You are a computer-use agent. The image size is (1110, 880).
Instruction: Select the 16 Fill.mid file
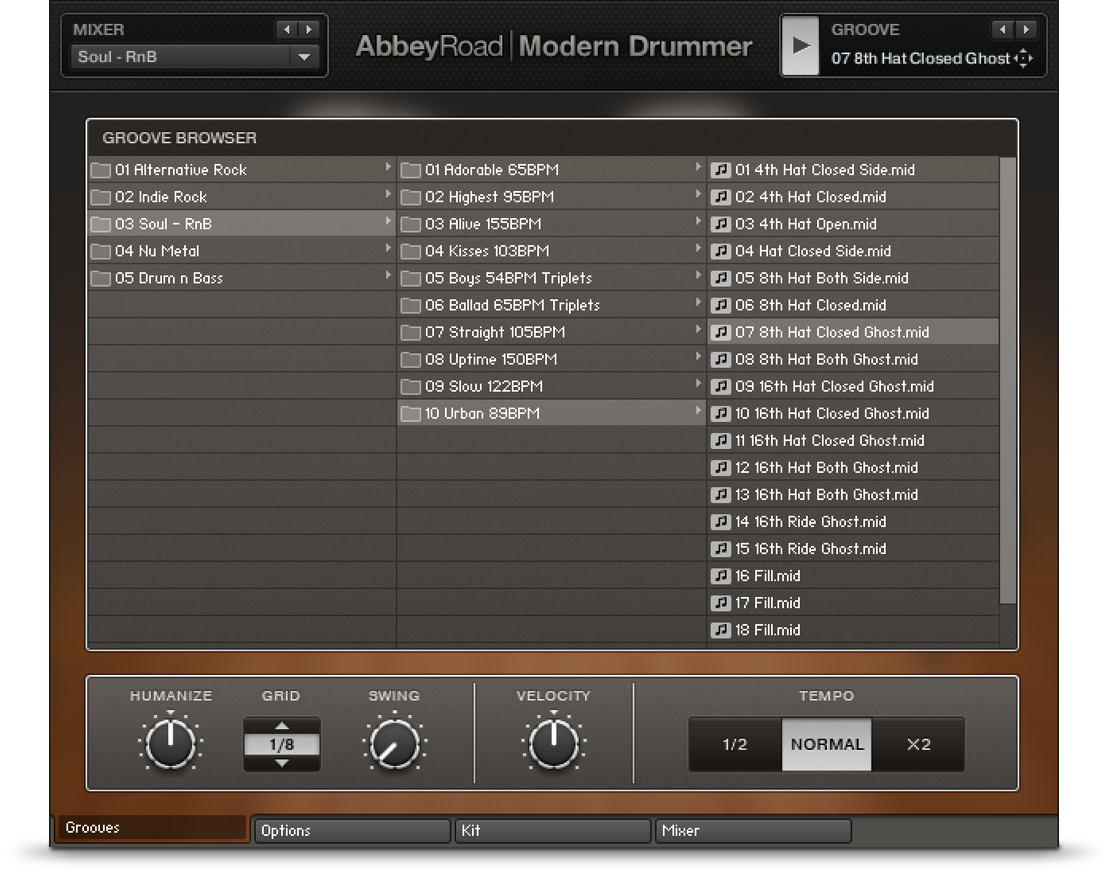853,576
